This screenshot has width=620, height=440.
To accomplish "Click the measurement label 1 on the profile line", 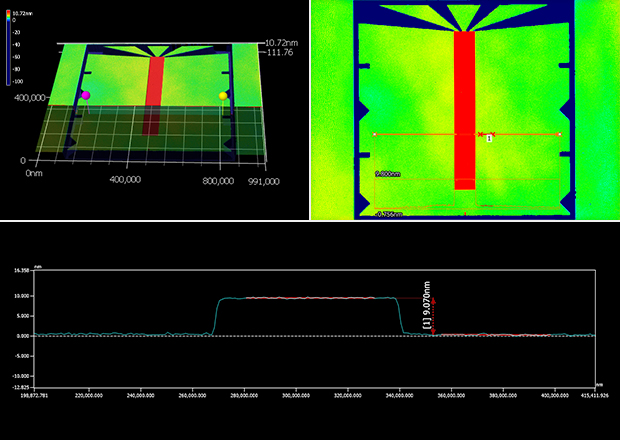I will tap(489, 139).
